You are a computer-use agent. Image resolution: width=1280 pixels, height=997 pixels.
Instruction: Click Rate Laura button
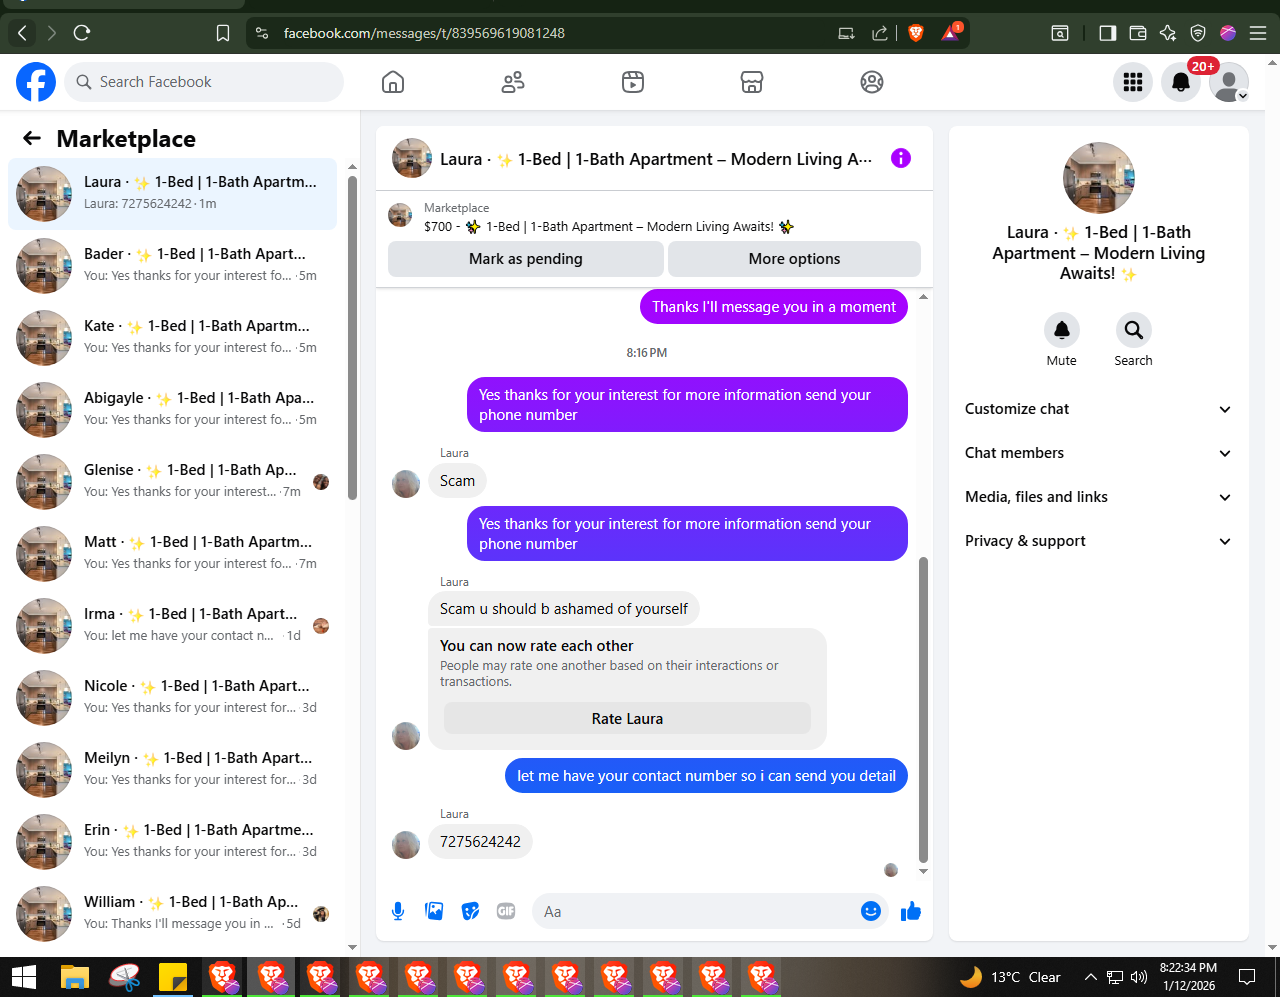pyautogui.click(x=627, y=719)
